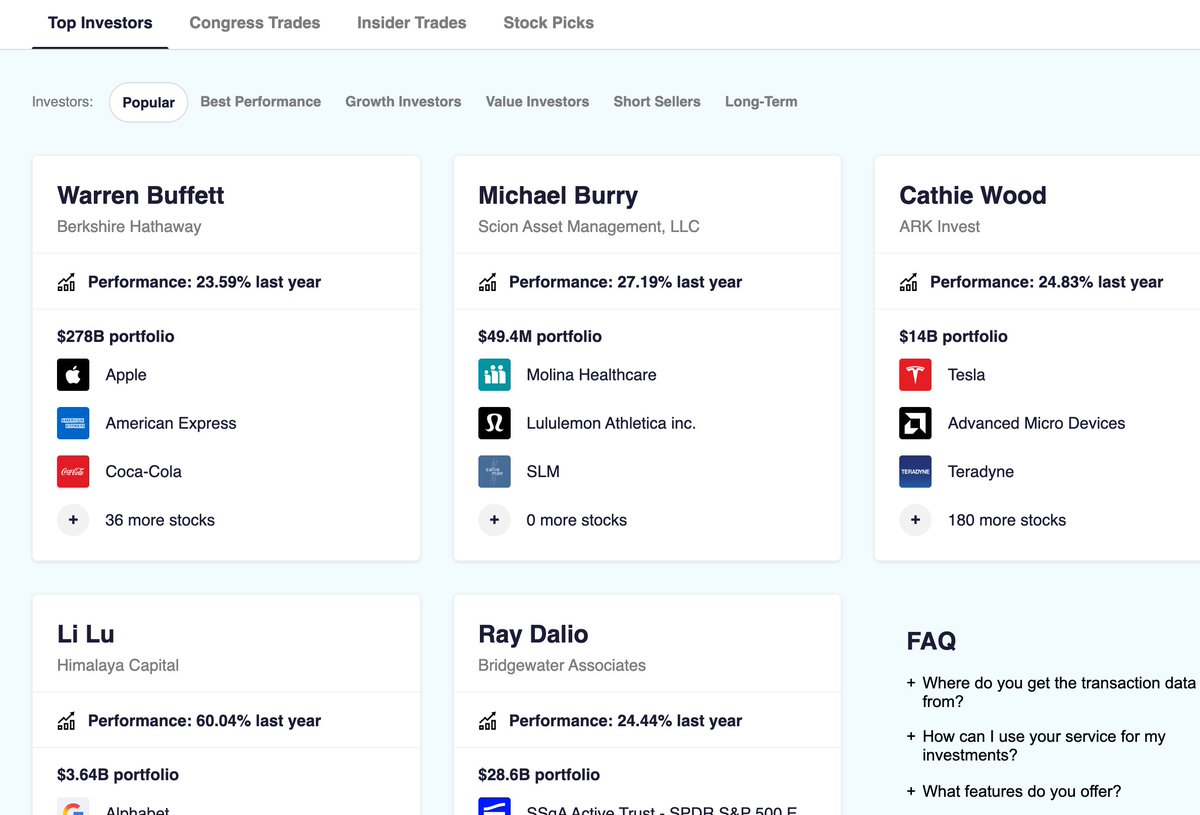Click the Tesla logo icon
Viewport: 1200px width, 815px height.
pos(915,375)
